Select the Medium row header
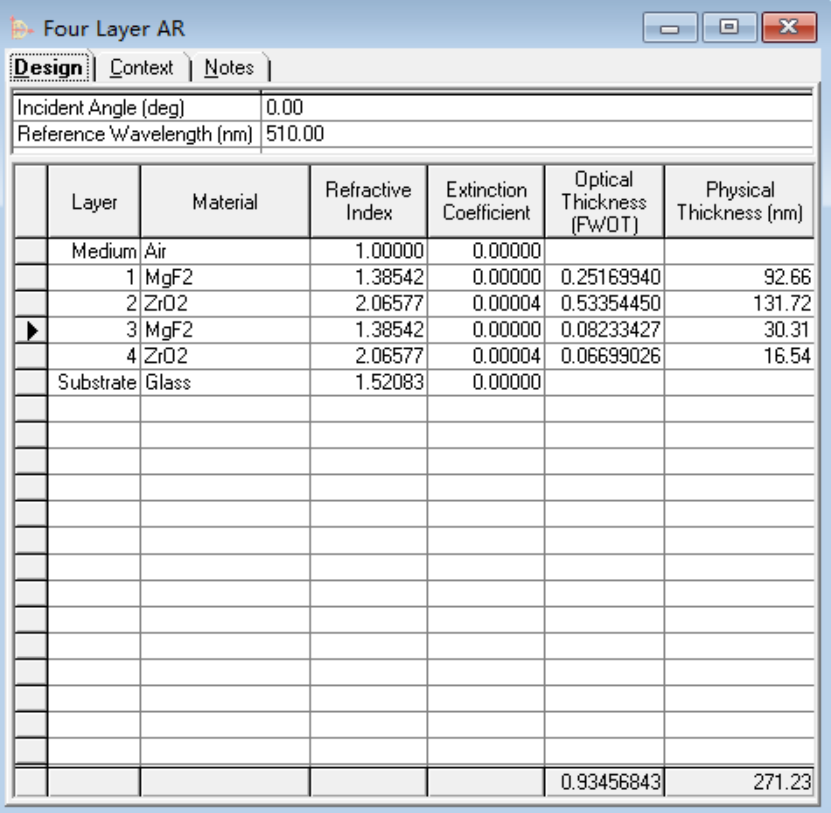Viewport: 831px width, 813px height. 31,251
